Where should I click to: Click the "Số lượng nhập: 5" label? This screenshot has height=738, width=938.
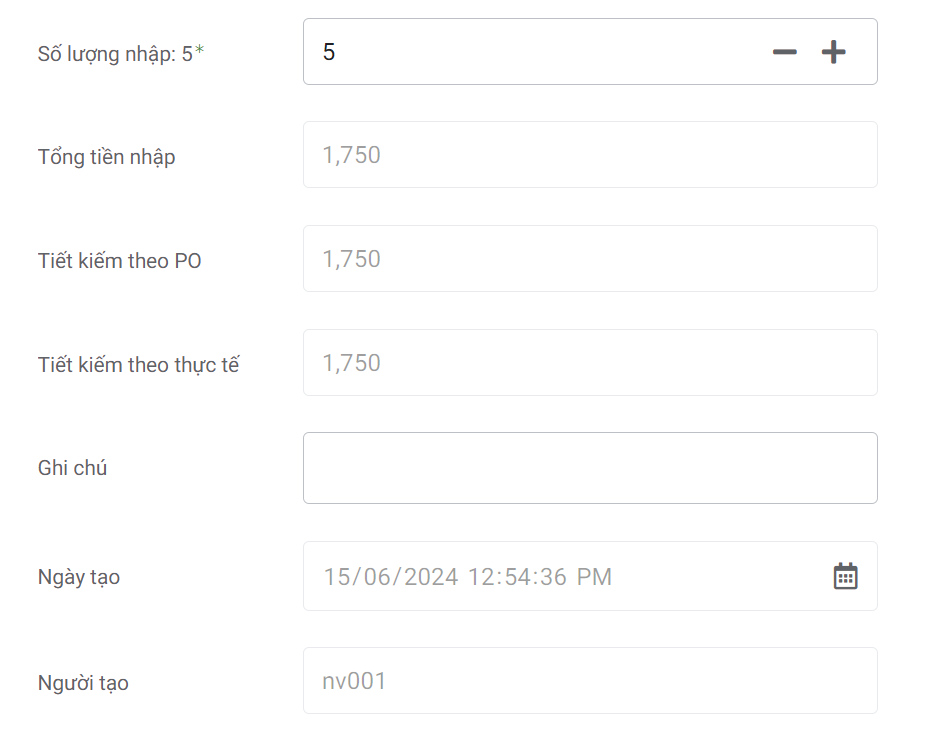[115, 53]
